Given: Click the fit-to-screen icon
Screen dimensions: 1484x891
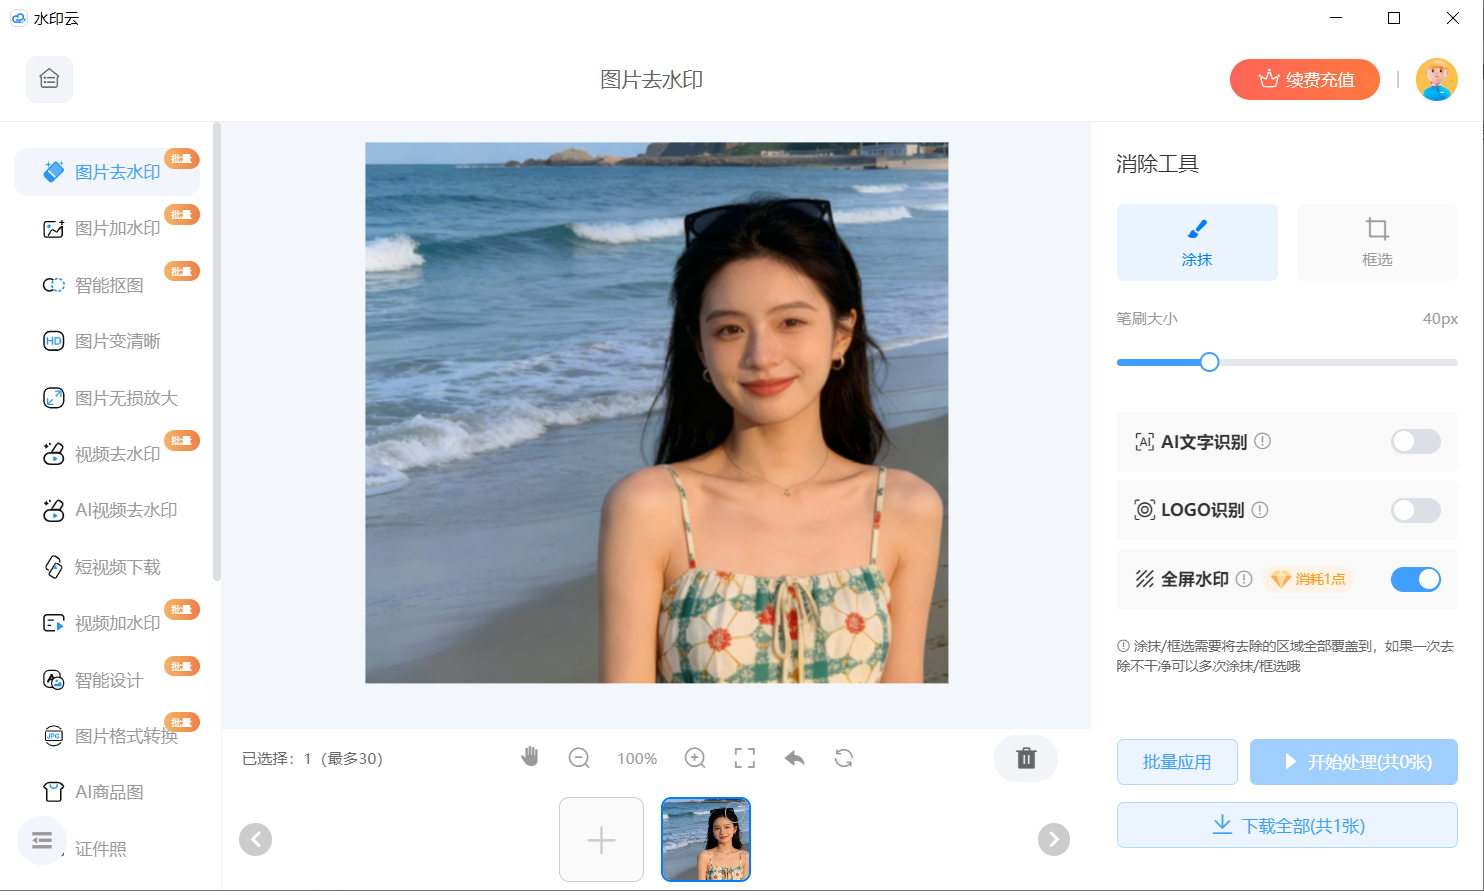Looking at the screenshot, I should pyautogui.click(x=745, y=758).
